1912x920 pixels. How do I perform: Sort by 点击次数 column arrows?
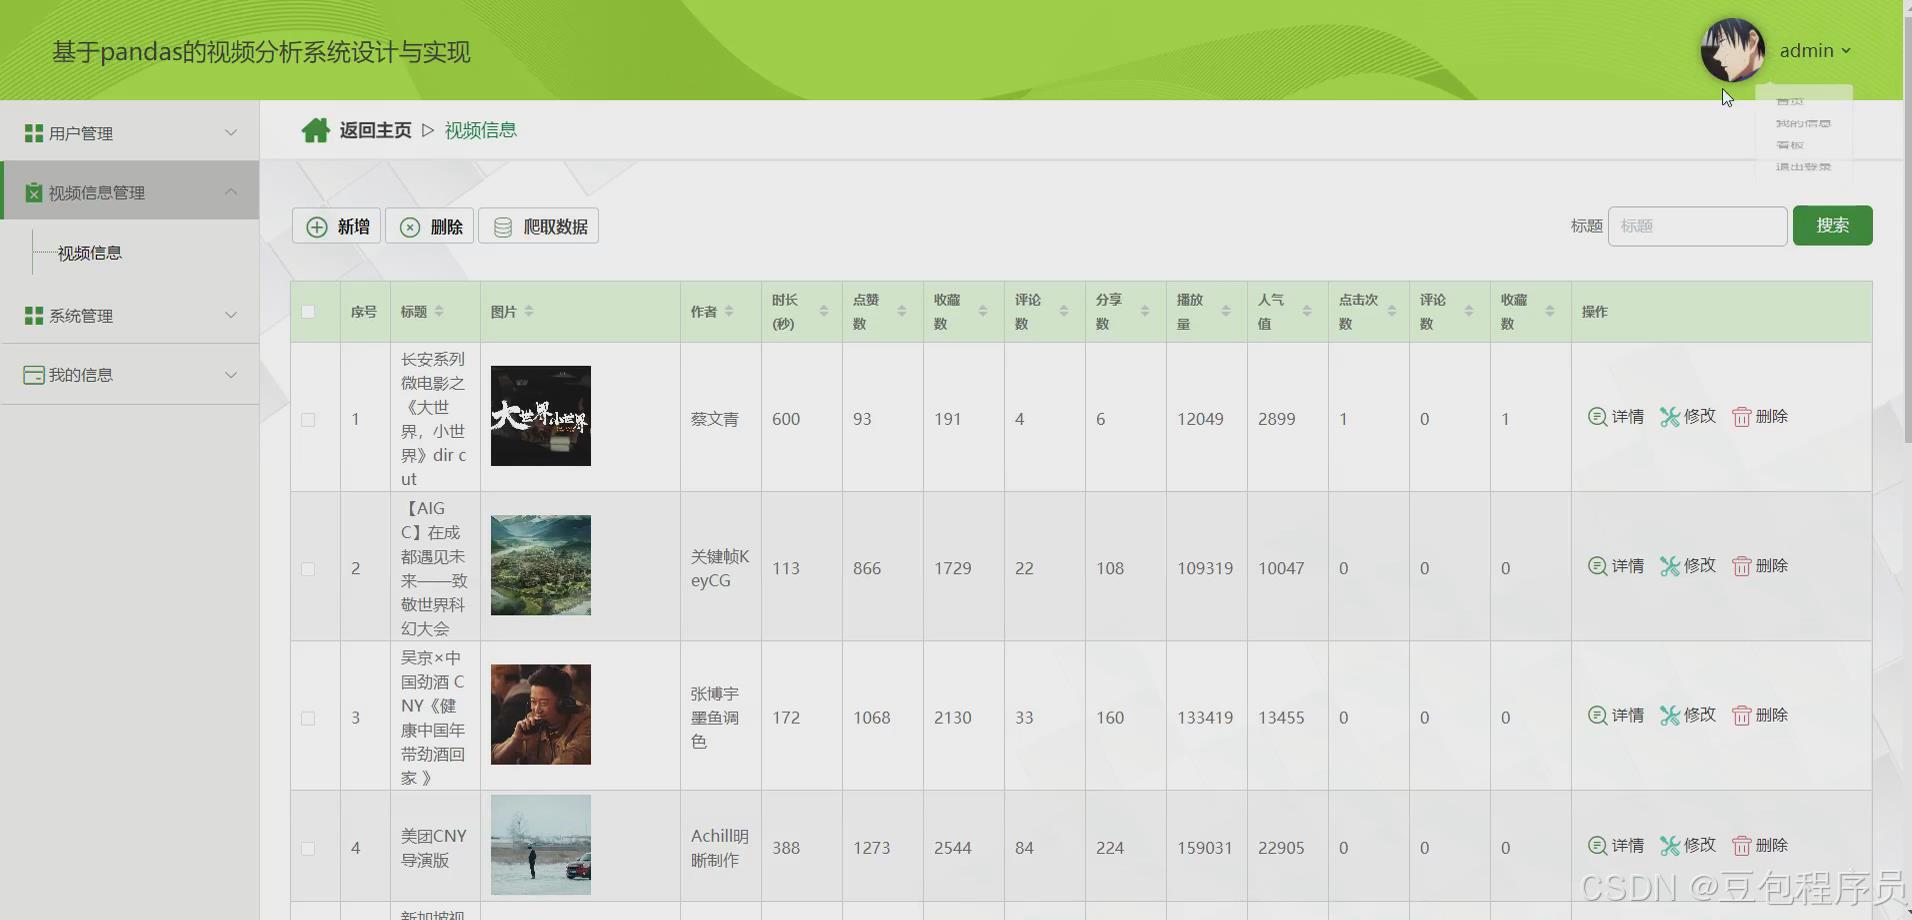[1392, 312]
